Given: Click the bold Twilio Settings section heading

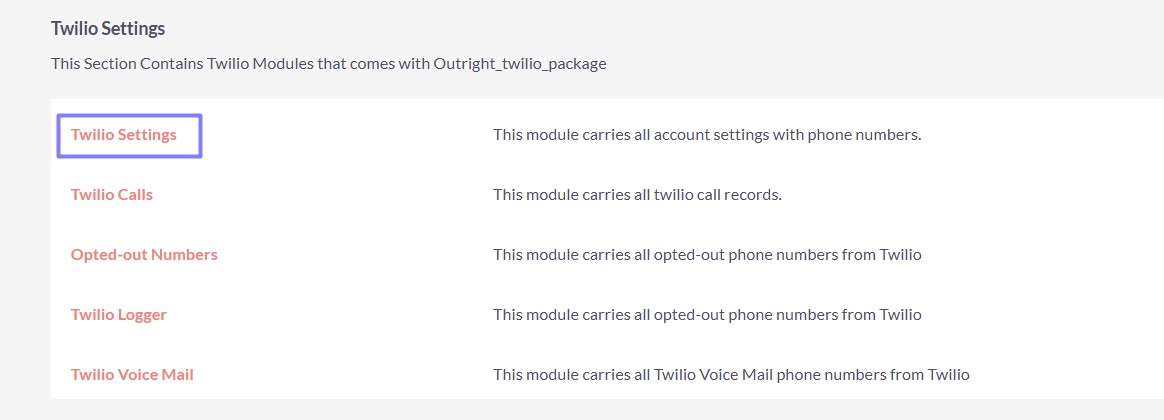Looking at the screenshot, I should pos(108,29).
